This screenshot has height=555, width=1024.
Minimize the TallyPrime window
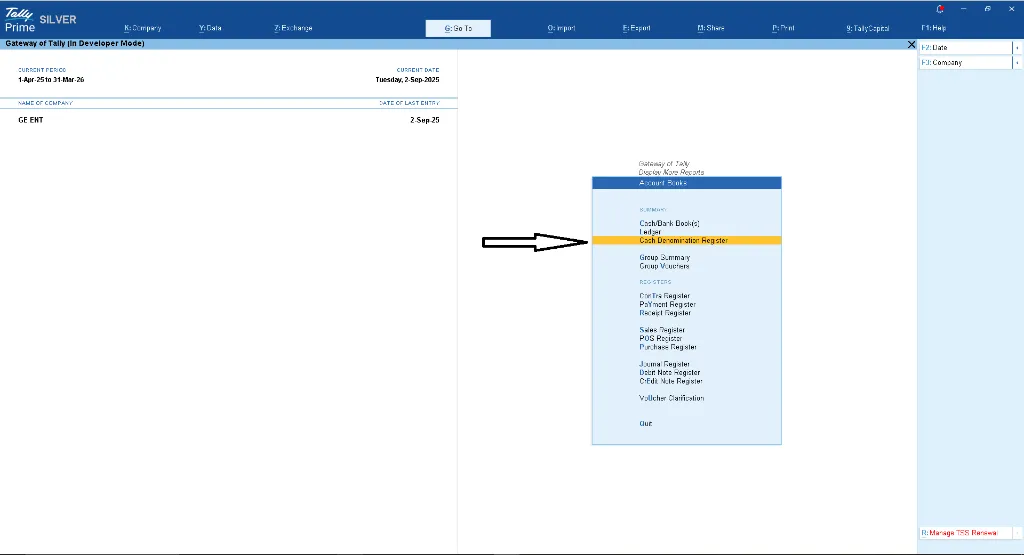coord(963,9)
